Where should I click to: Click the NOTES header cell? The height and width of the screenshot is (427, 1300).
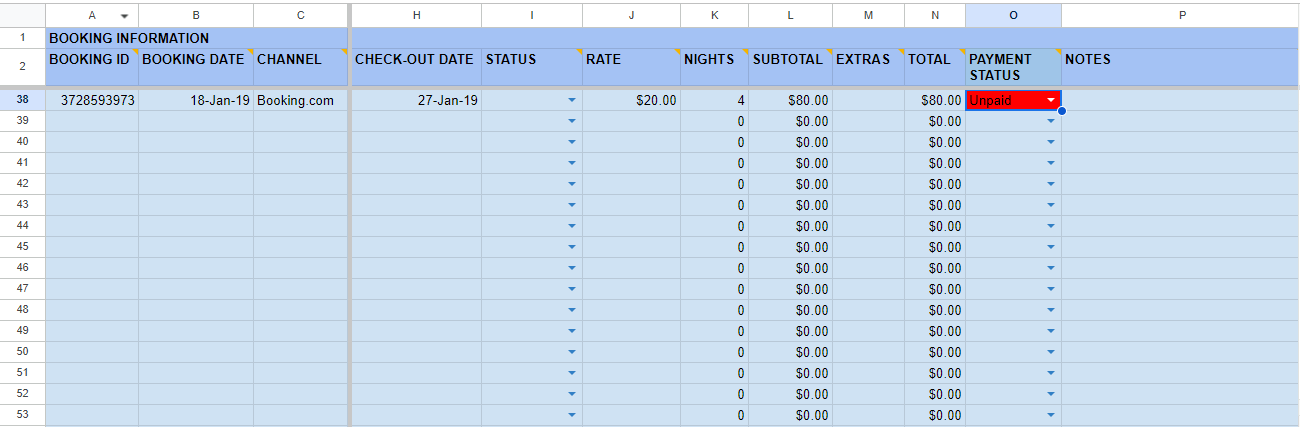1181,67
